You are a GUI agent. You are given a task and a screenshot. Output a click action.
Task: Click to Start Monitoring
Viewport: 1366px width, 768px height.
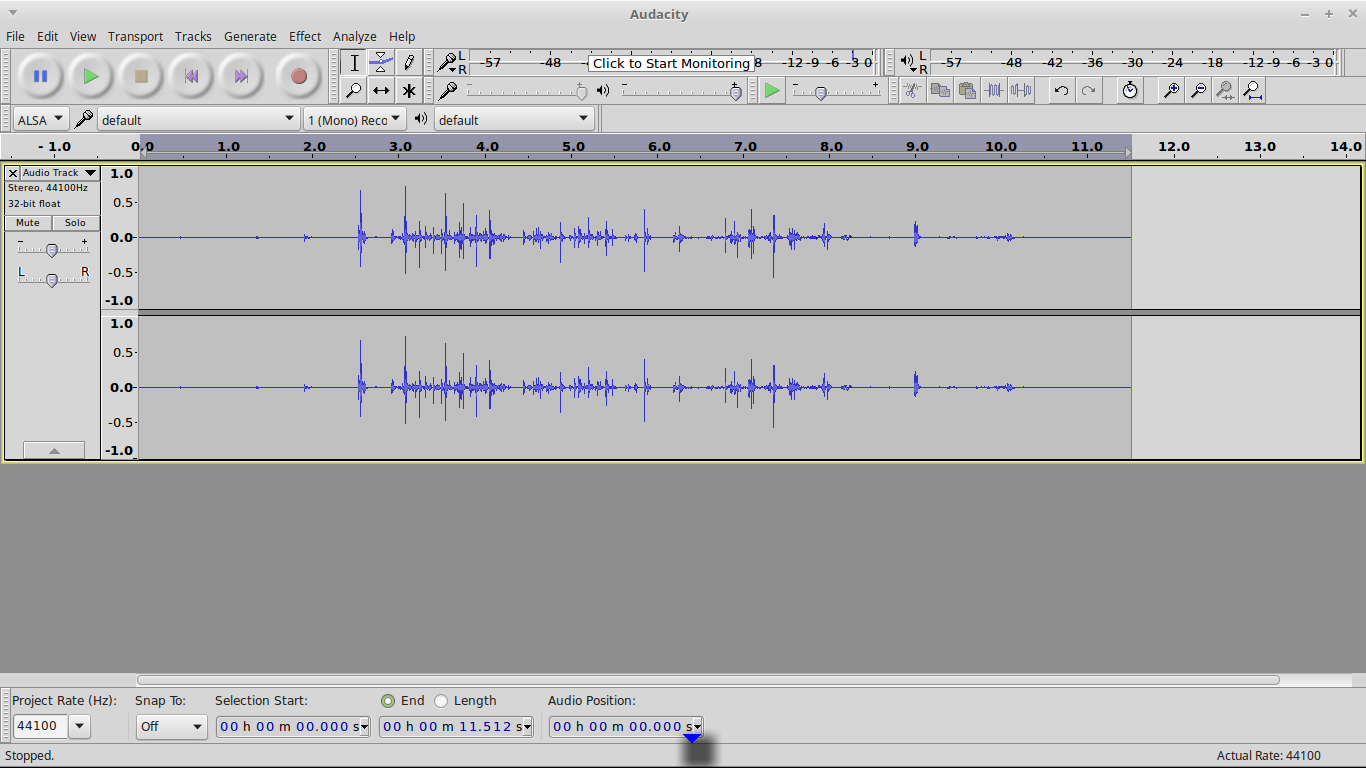(675, 63)
